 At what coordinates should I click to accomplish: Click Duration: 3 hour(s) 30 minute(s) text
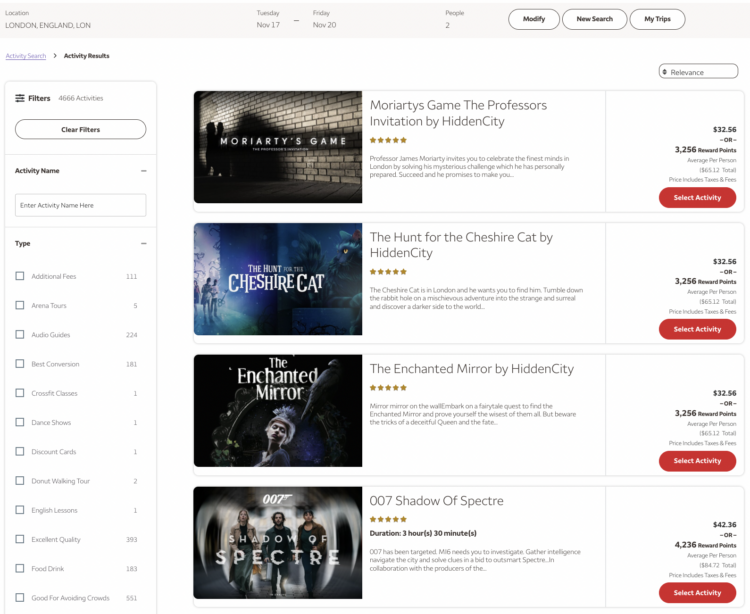(423, 533)
